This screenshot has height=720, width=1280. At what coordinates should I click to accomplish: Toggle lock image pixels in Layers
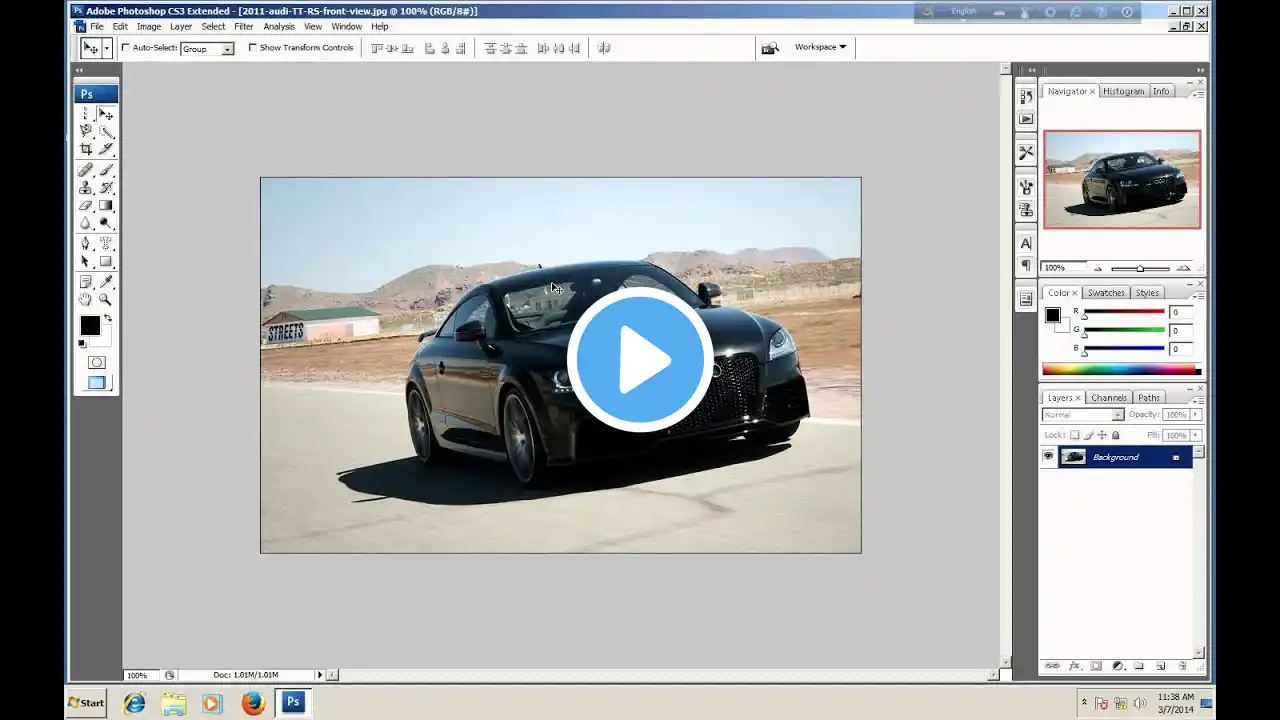pyautogui.click(x=1089, y=435)
